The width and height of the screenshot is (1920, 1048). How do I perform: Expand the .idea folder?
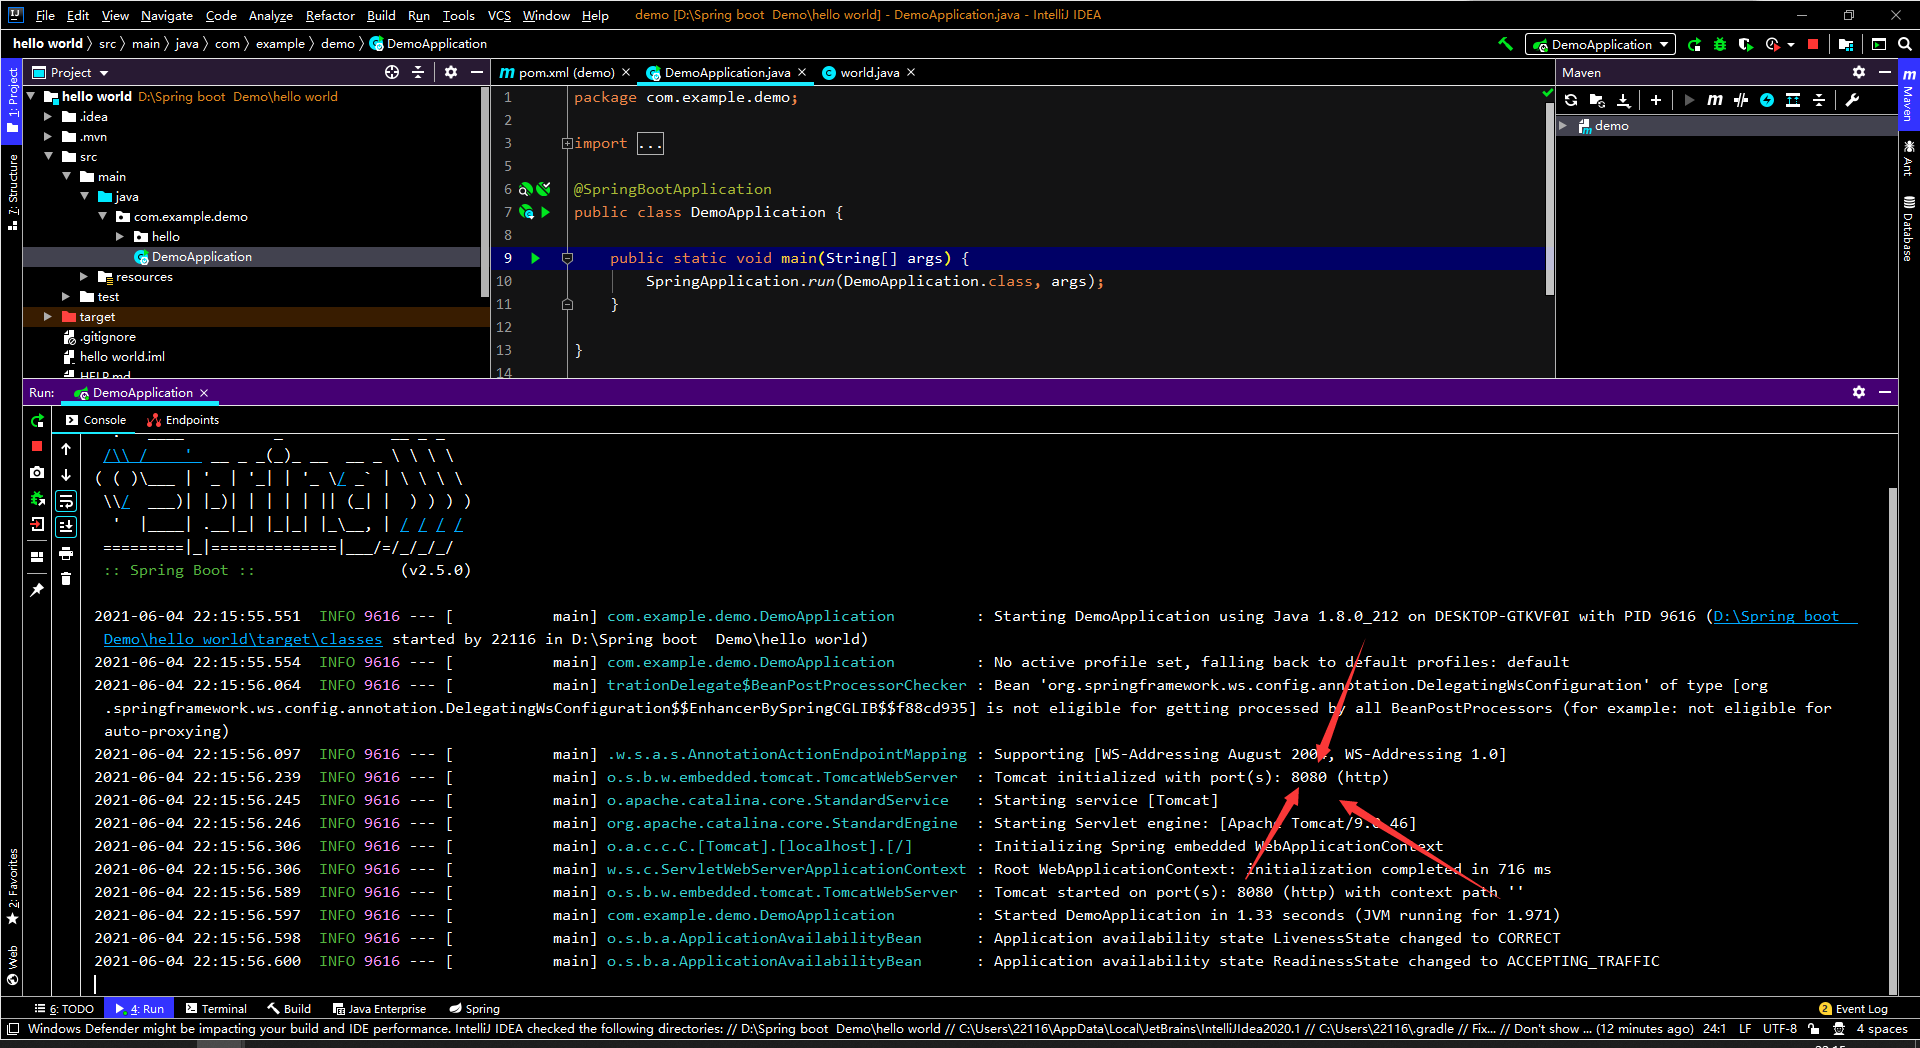[x=48, y=117]
